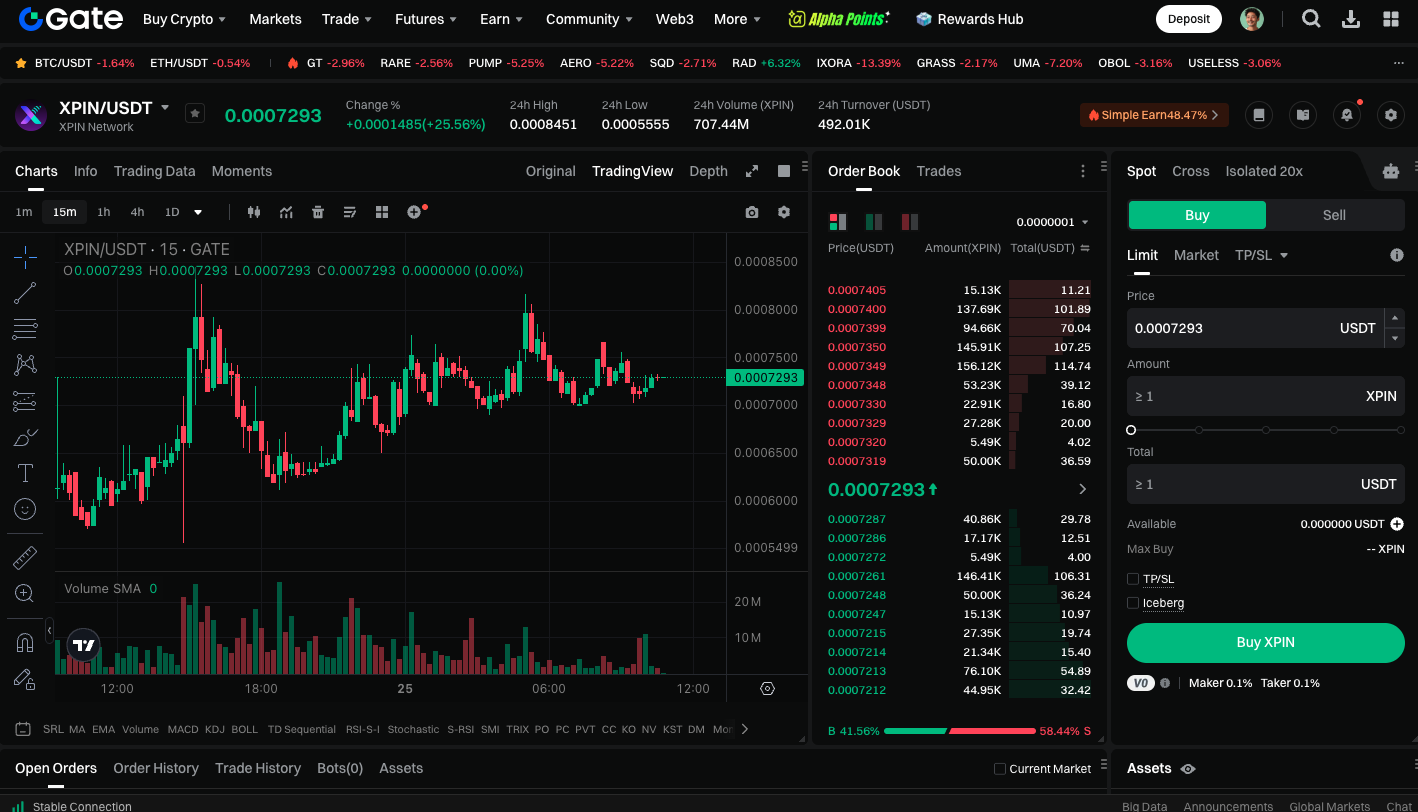Open the Order History tab
This screenshot has width=1418, height=812.
tap(156, 768)
